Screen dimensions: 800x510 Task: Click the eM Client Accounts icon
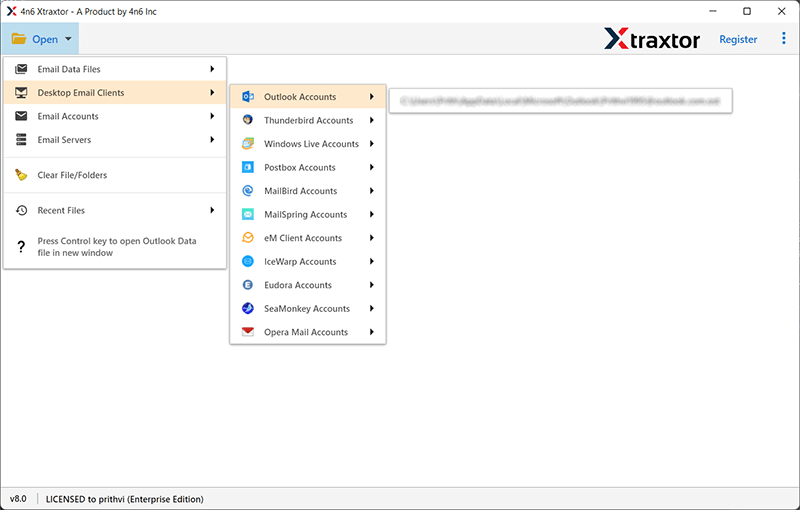point(247,238)
